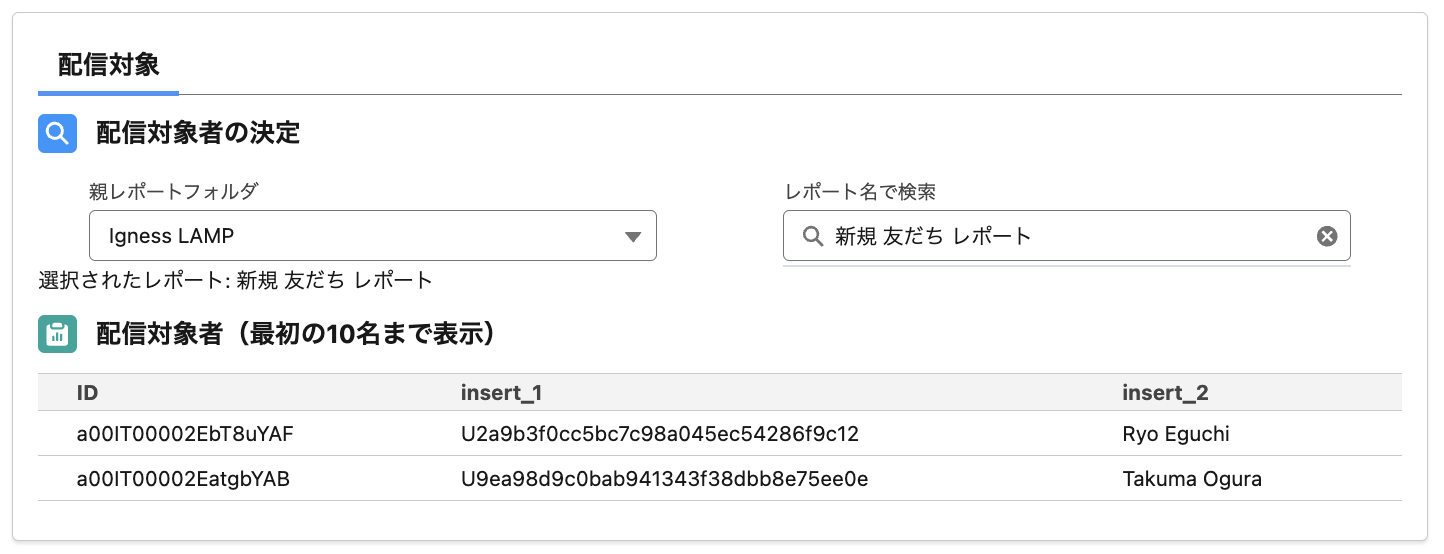1444x554 pixels.
Task: Click the ID column header
Action: (x=87, y=393)
